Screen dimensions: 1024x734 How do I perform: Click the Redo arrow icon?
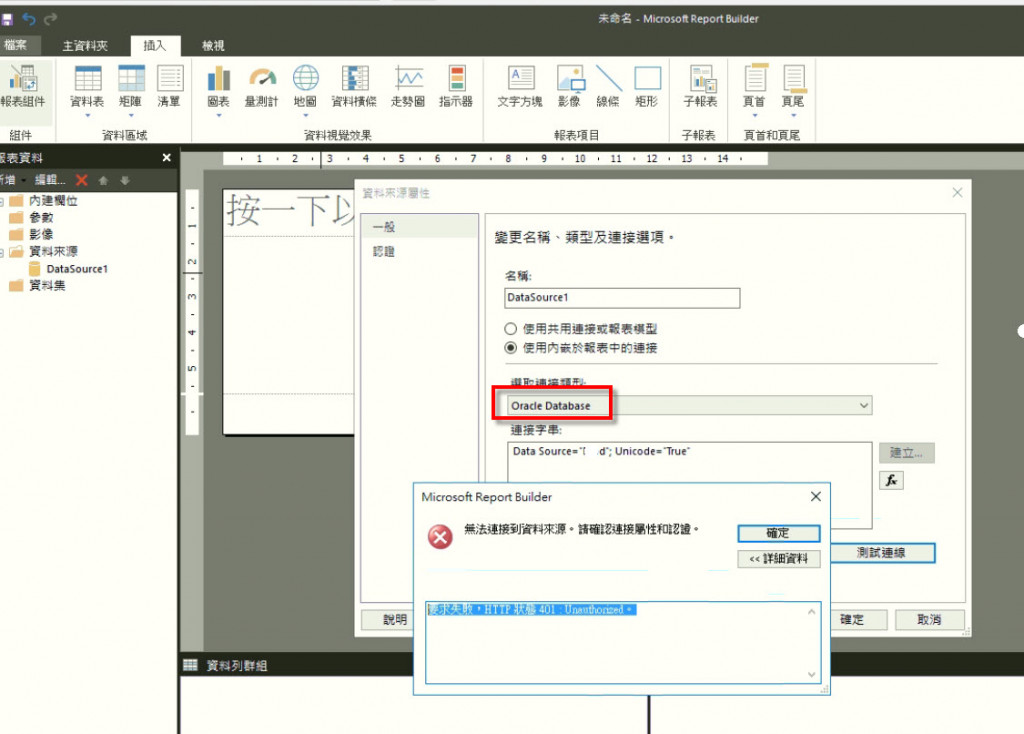51,19
